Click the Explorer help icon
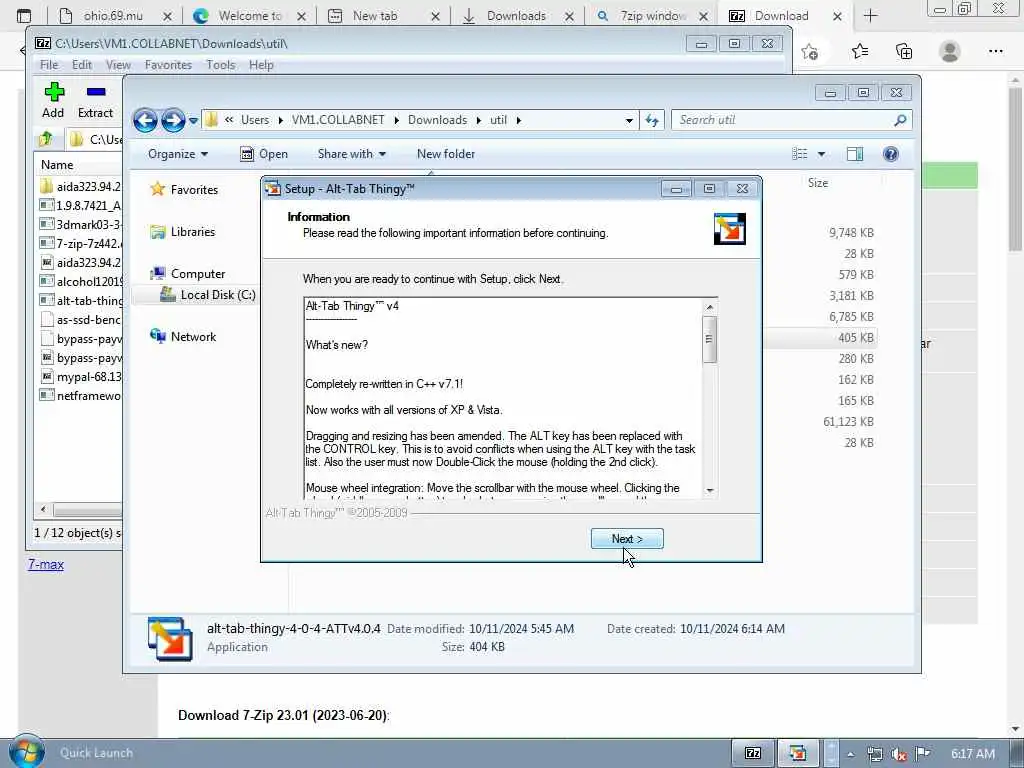The width and height of the screenshot is (1024, 768). coord(891,154)
